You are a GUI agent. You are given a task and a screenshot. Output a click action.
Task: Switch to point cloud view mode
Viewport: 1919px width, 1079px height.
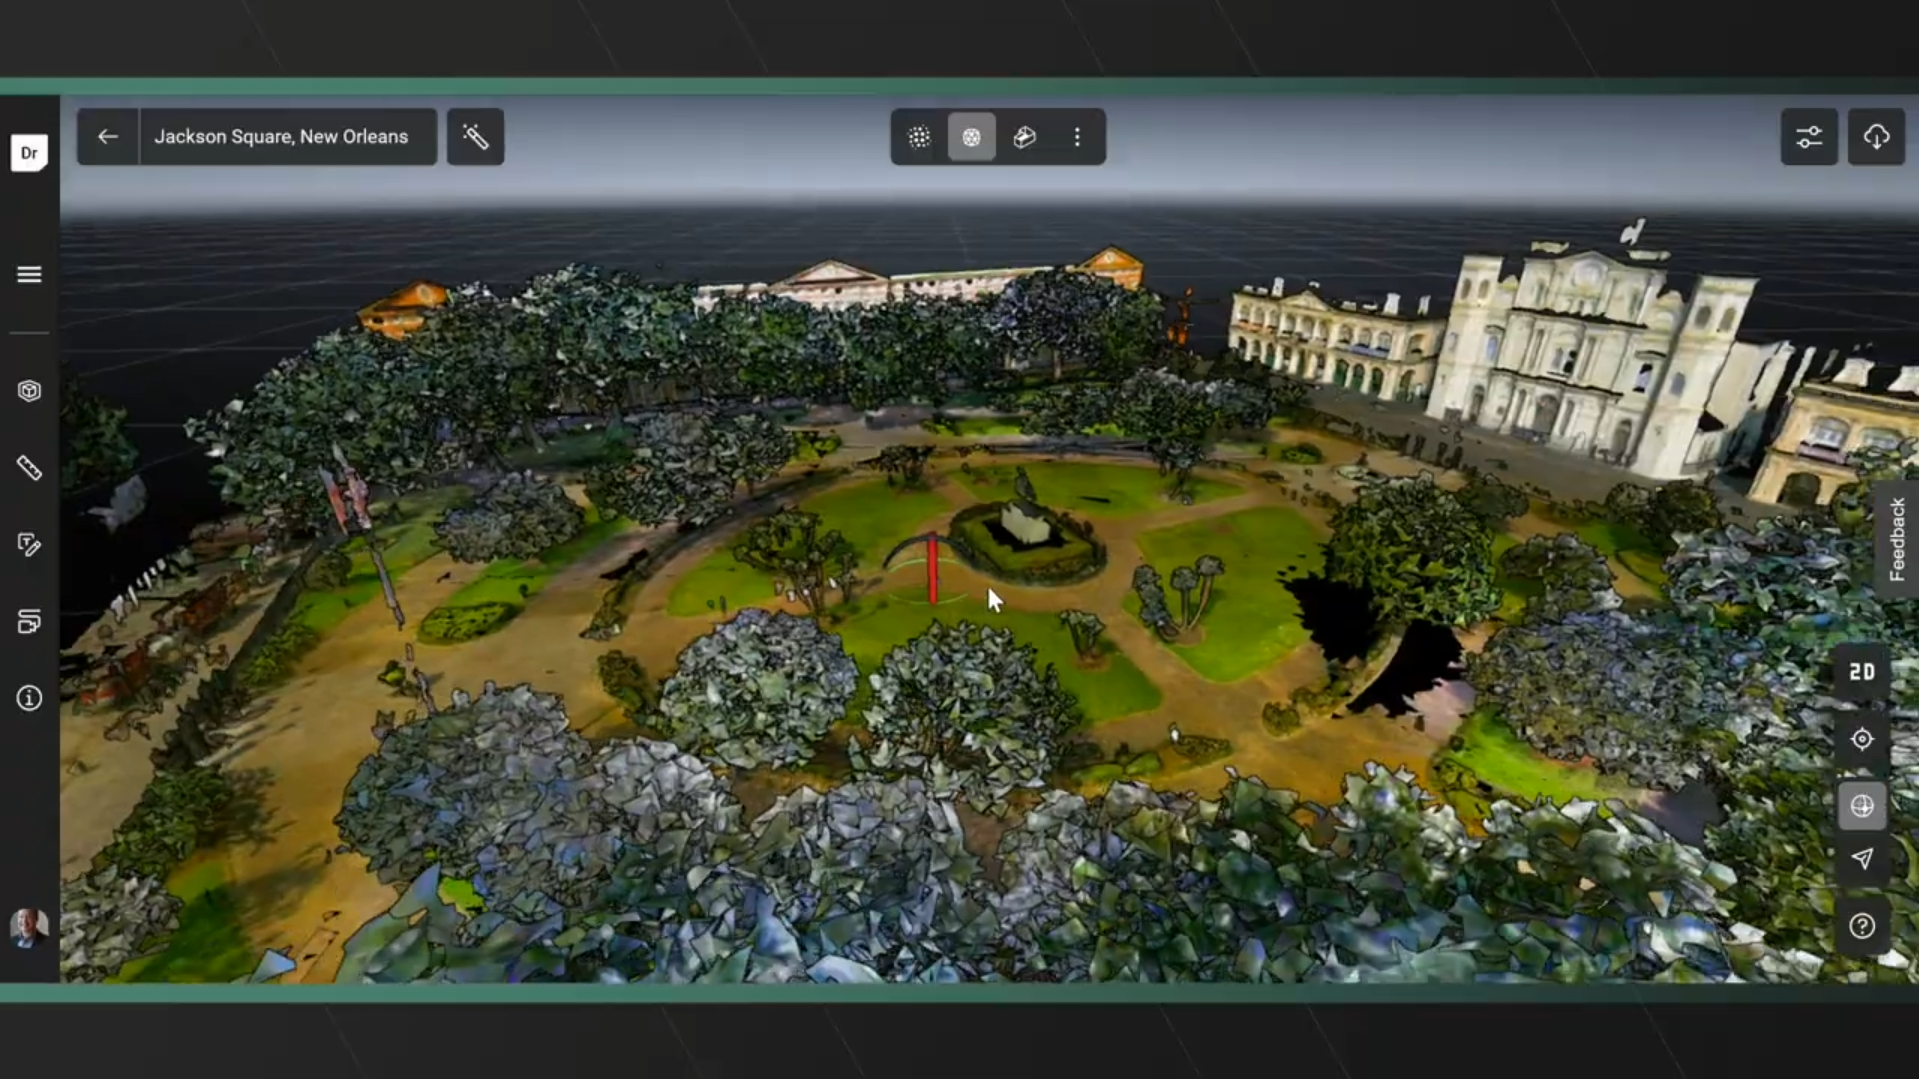coord(918,137)
